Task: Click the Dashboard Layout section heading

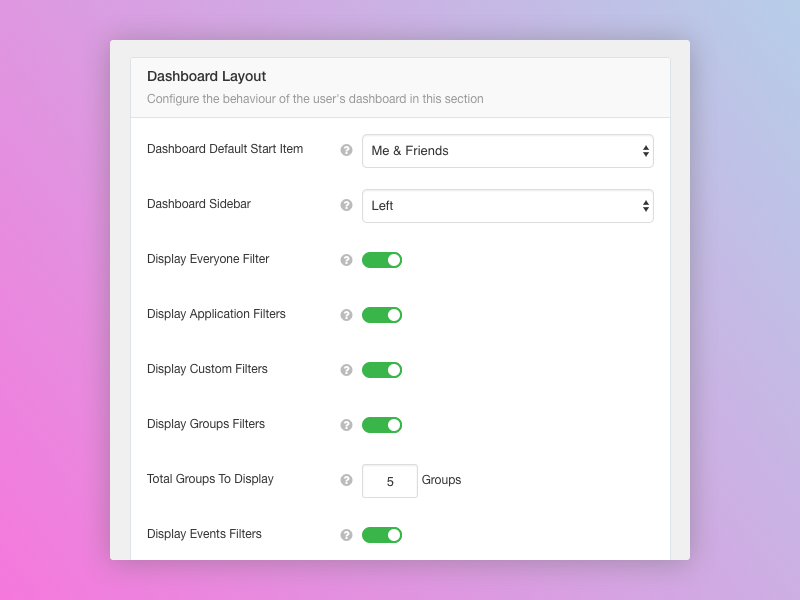Action: (206, 76)
